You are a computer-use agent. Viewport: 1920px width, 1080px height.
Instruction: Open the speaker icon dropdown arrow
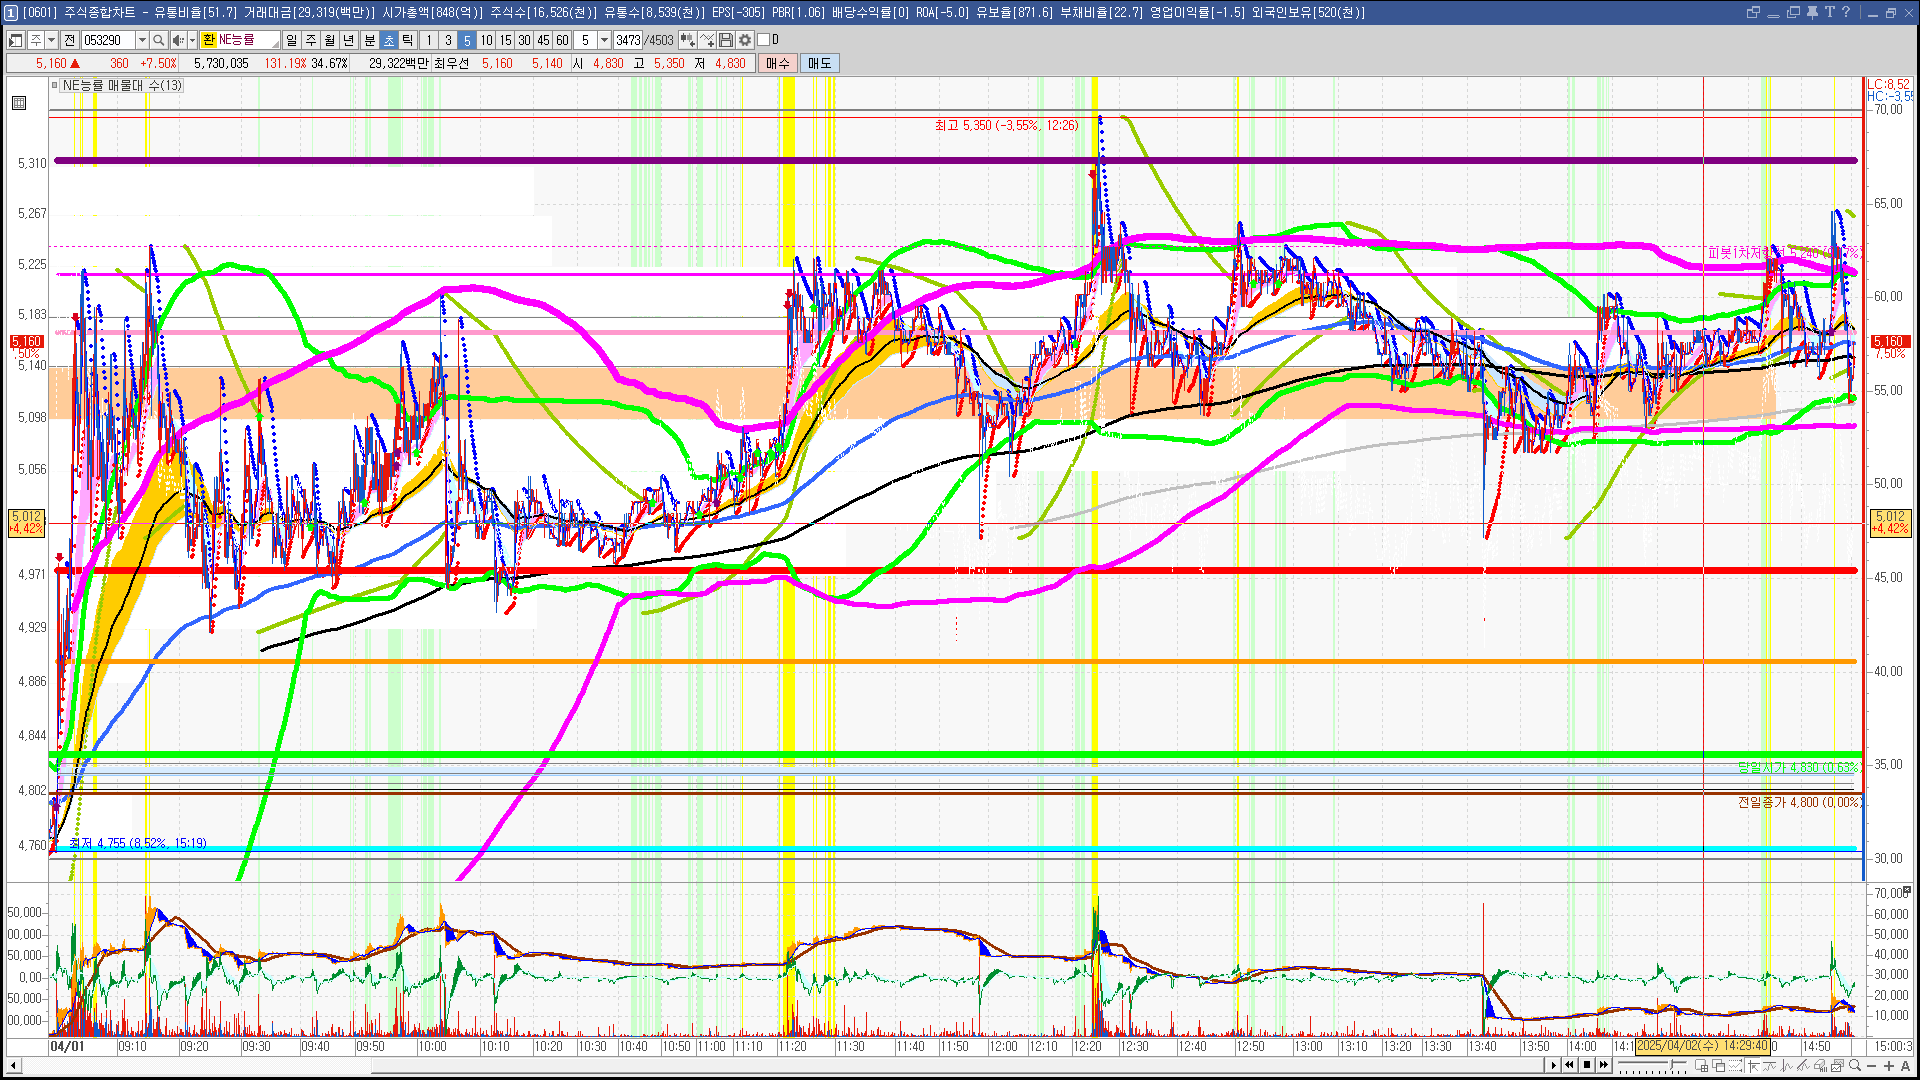point(192,40)
